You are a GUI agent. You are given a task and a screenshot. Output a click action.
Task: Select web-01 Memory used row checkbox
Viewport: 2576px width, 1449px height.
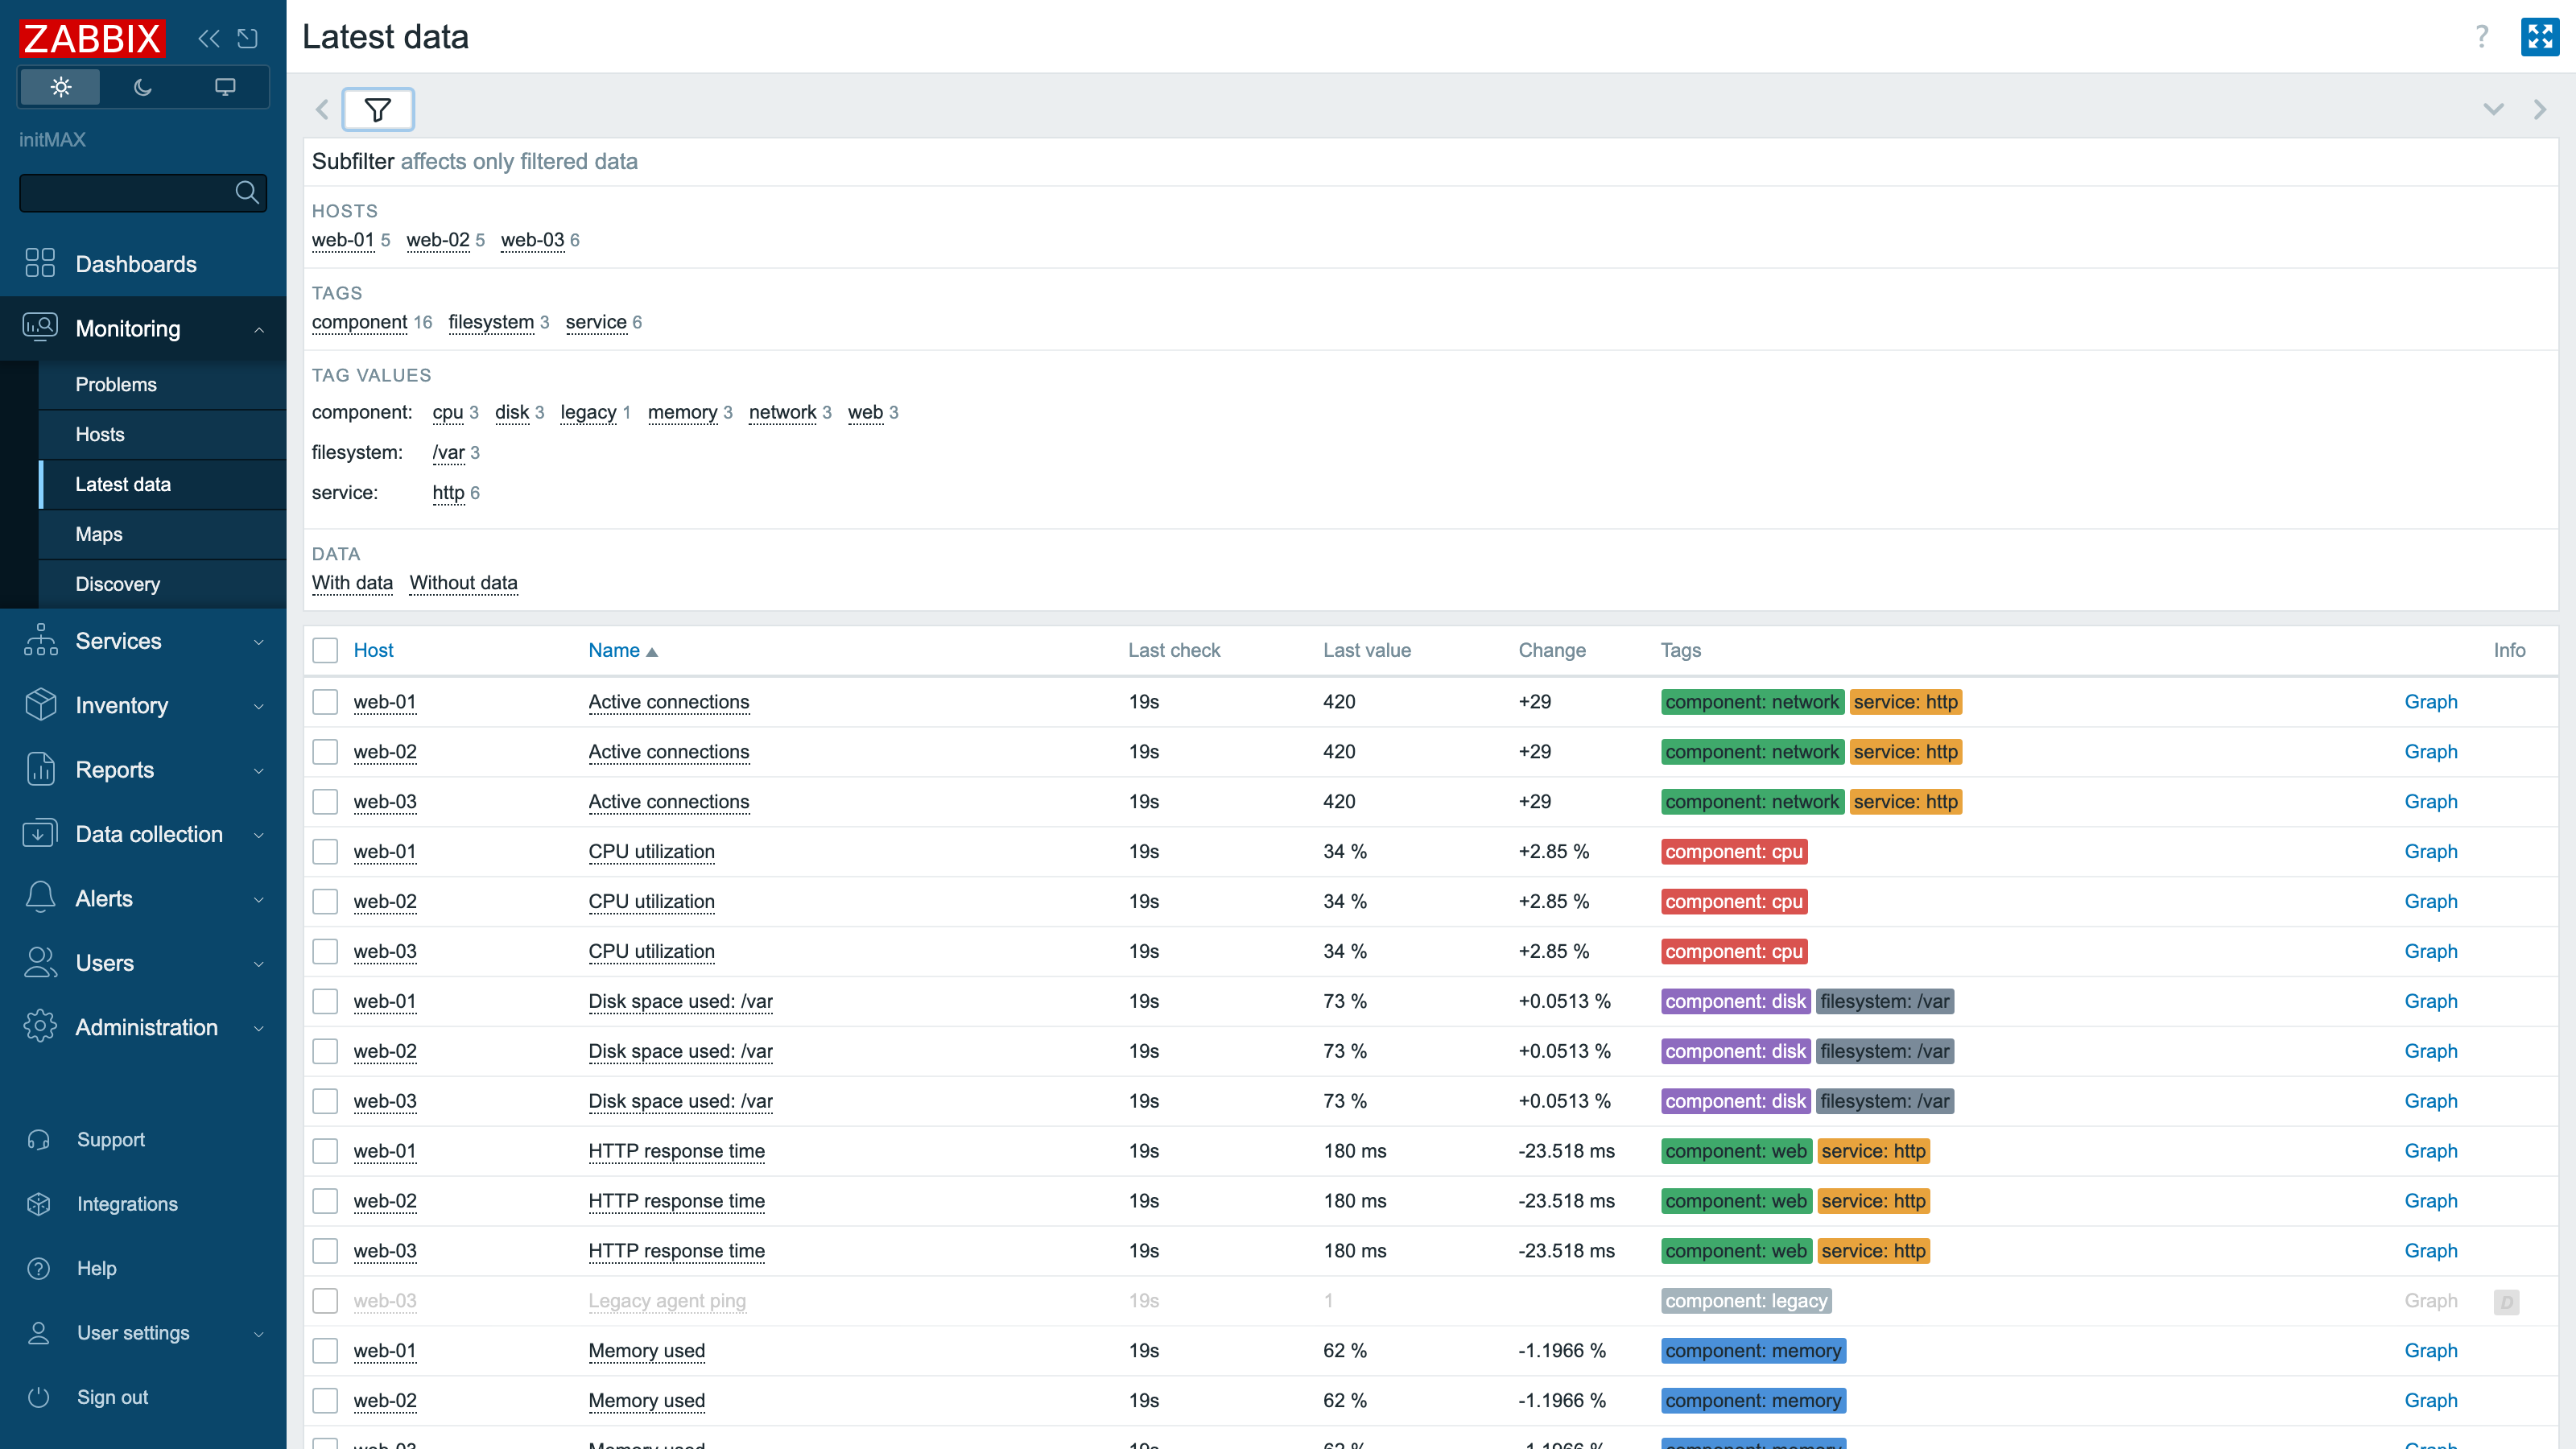point(325,1351)
